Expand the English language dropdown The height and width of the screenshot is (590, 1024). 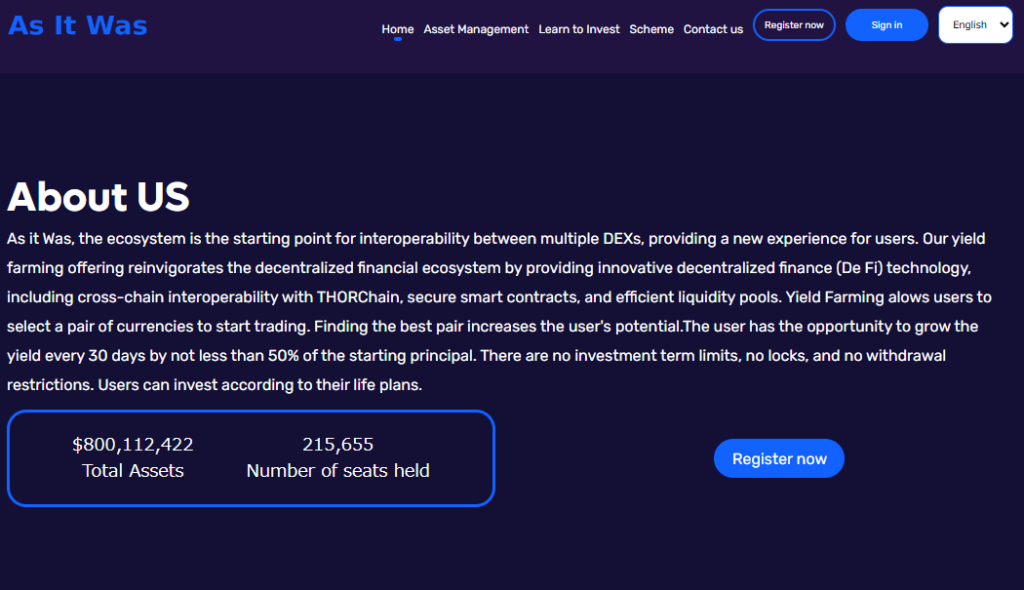click(x=975, y=25)
